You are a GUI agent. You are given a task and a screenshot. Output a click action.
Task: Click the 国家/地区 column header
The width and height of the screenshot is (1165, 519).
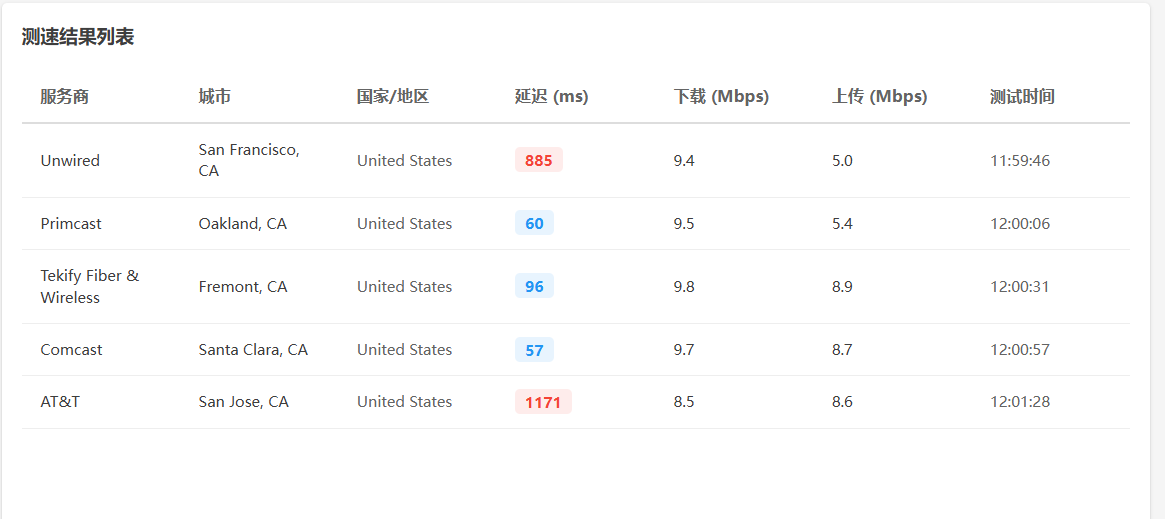(392, 97)
